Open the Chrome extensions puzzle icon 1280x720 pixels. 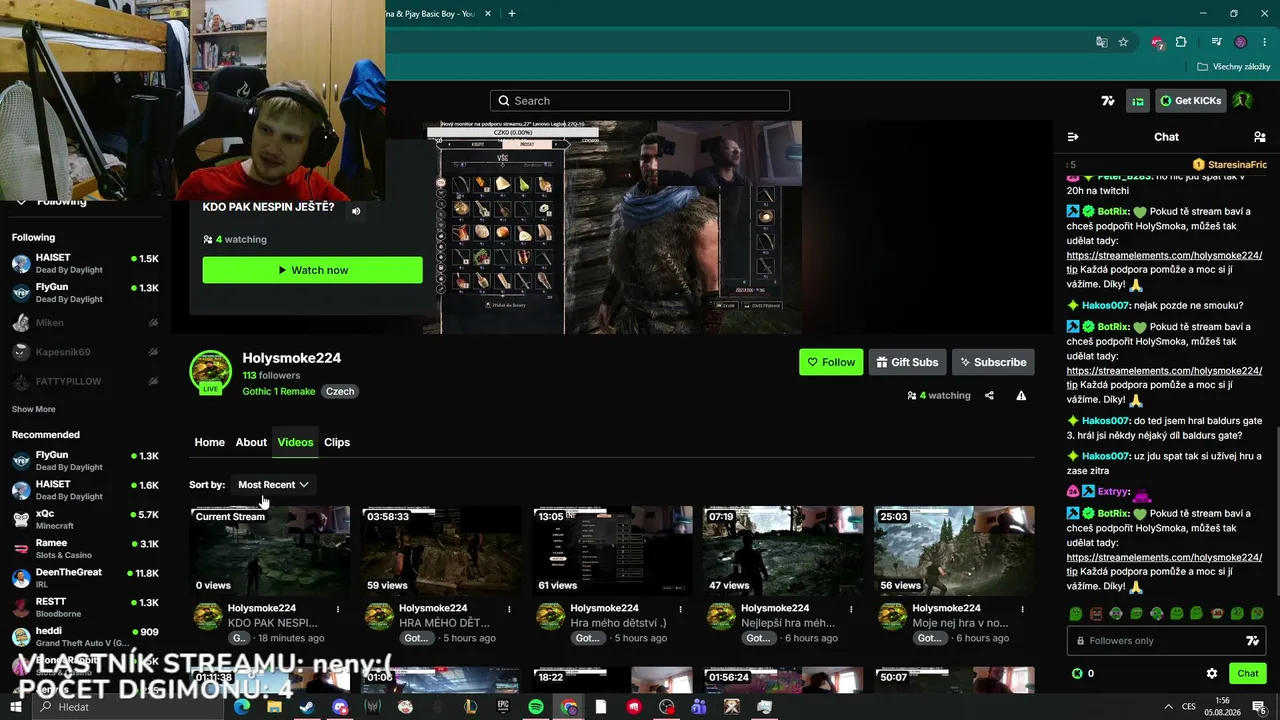[1181, 42]
